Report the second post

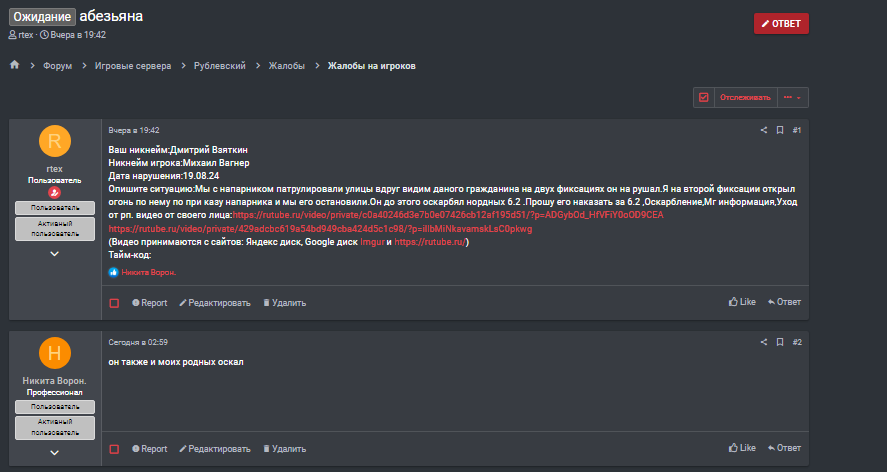click(x=149, y=449)
